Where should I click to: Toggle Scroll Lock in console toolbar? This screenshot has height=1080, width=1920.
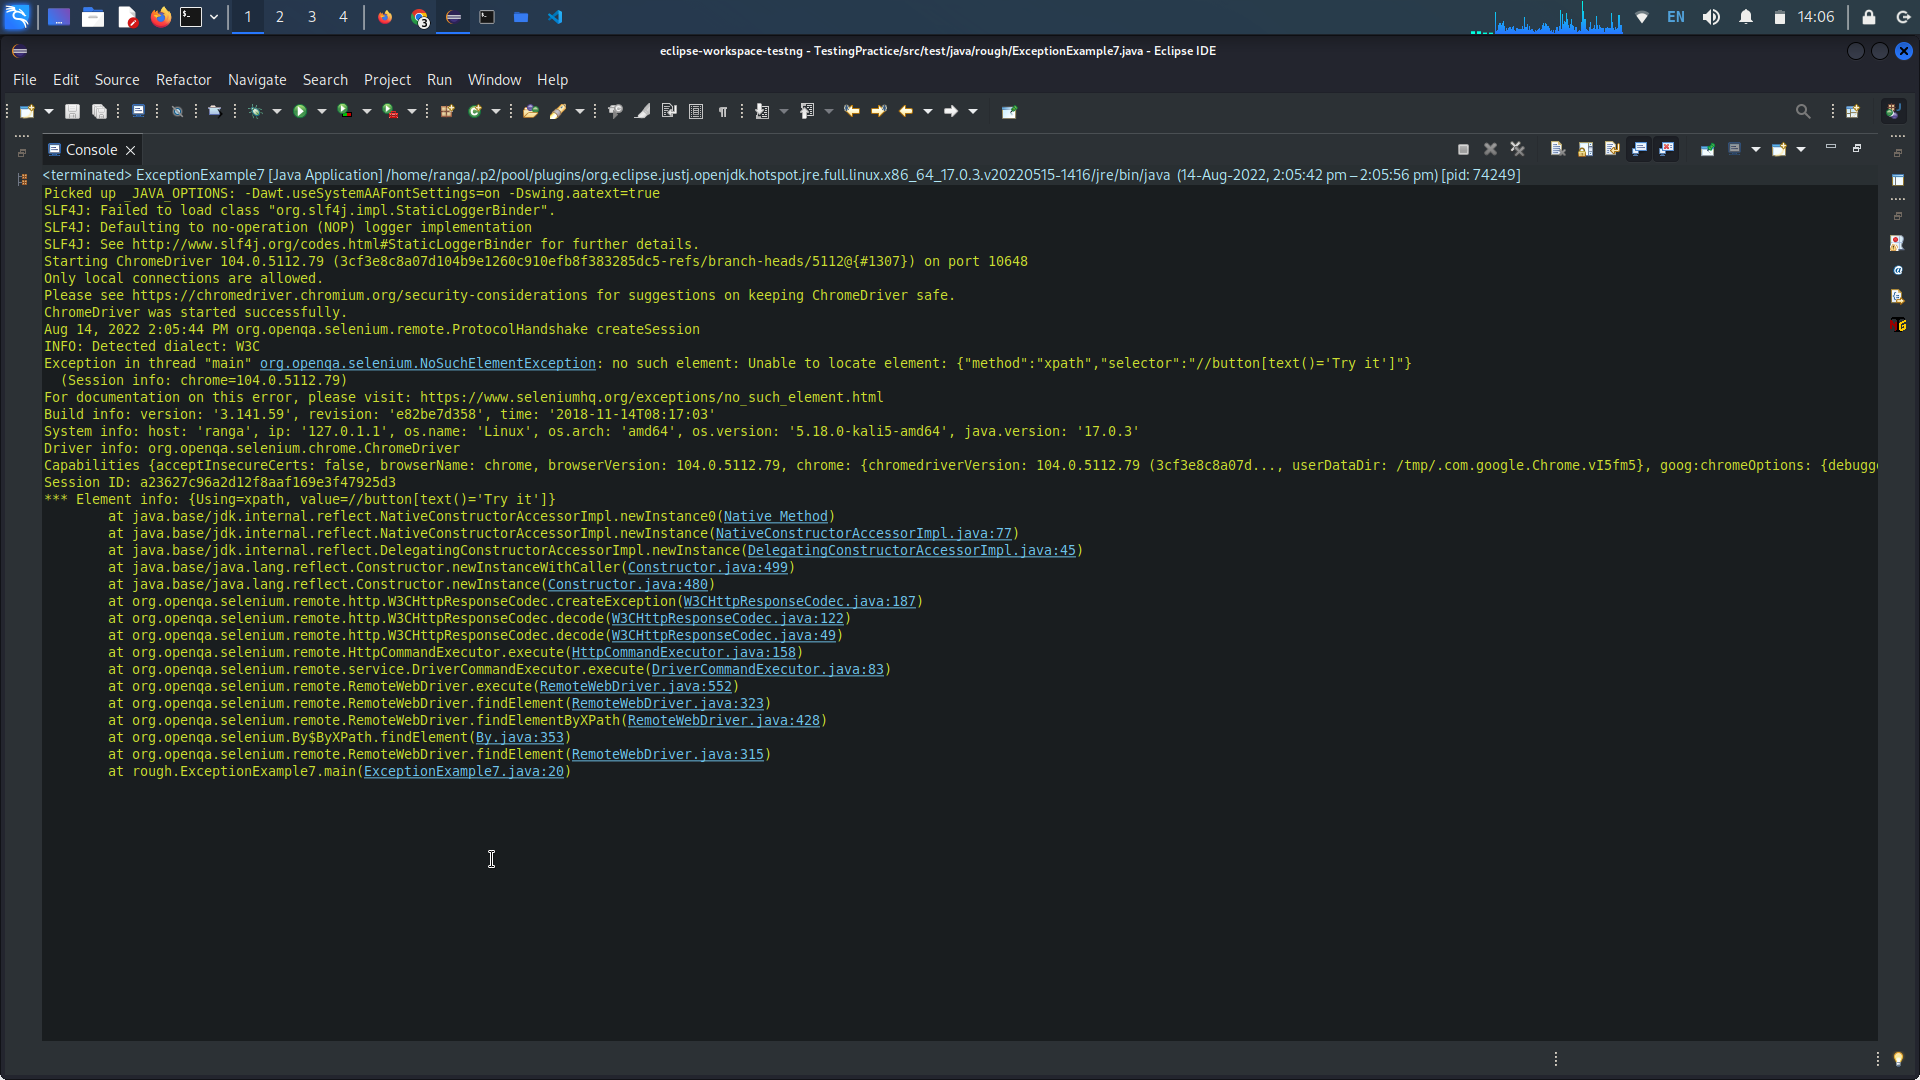tap(1585, 149)
